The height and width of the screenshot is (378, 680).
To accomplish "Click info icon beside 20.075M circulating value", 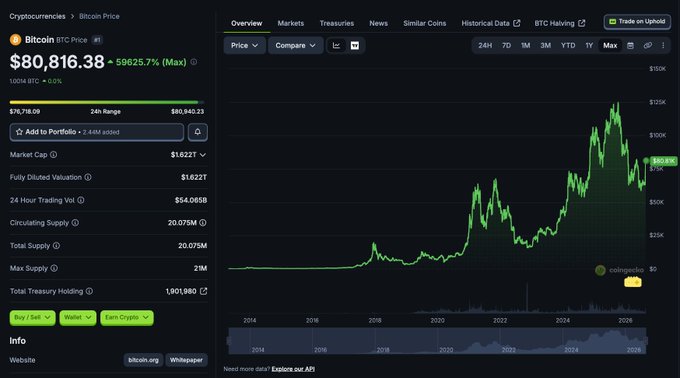I will click(x=203, y=223).
